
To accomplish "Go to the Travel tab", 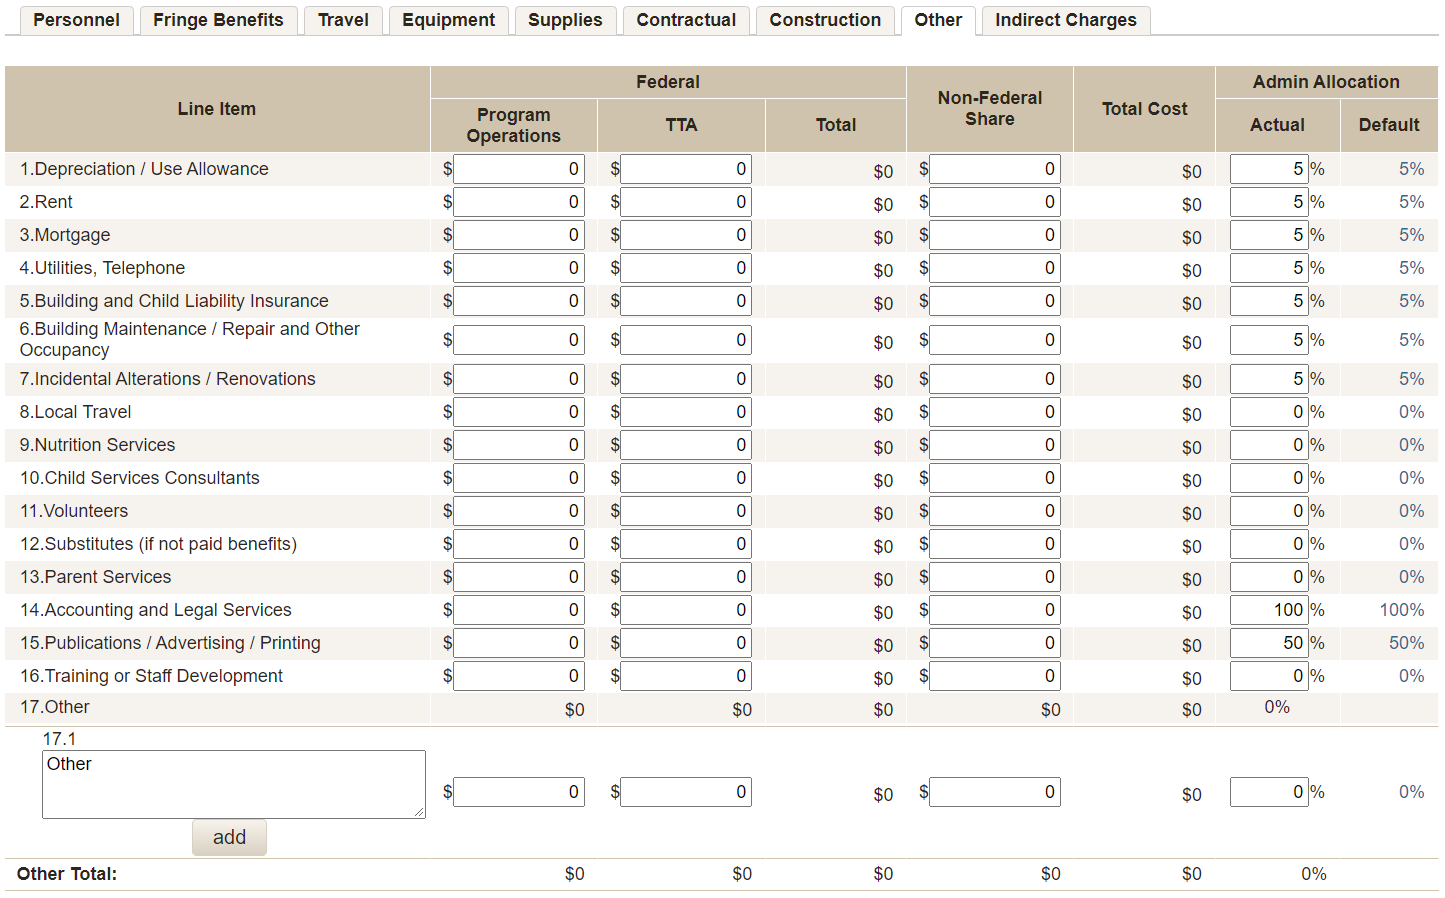I will tap(343, 20).
